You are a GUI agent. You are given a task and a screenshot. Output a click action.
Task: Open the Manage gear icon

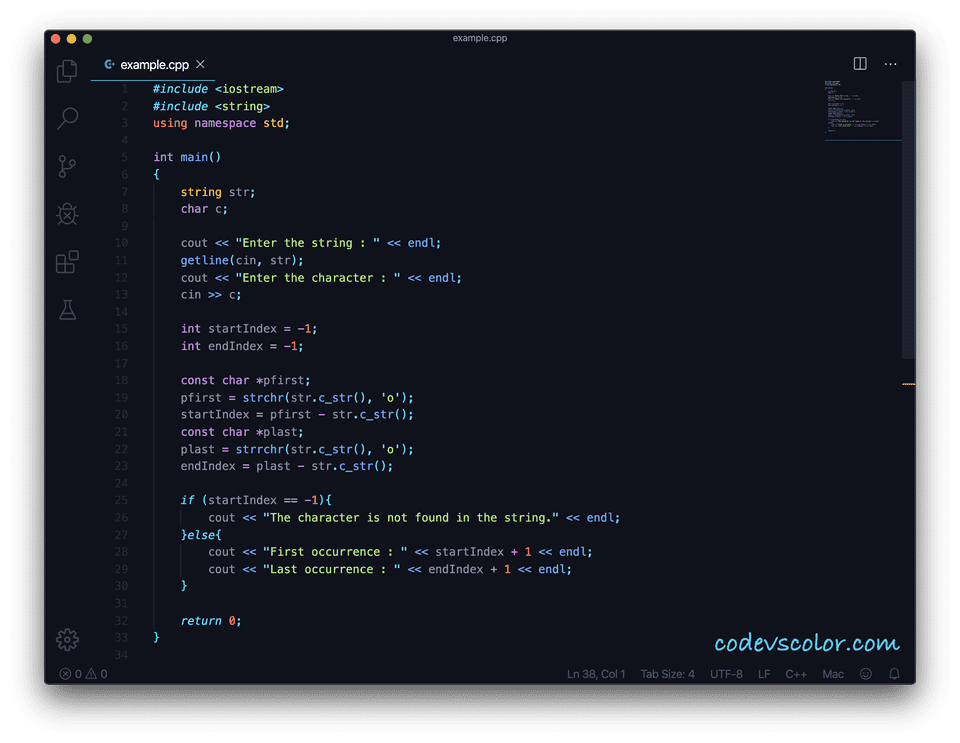tap(67, 639)
